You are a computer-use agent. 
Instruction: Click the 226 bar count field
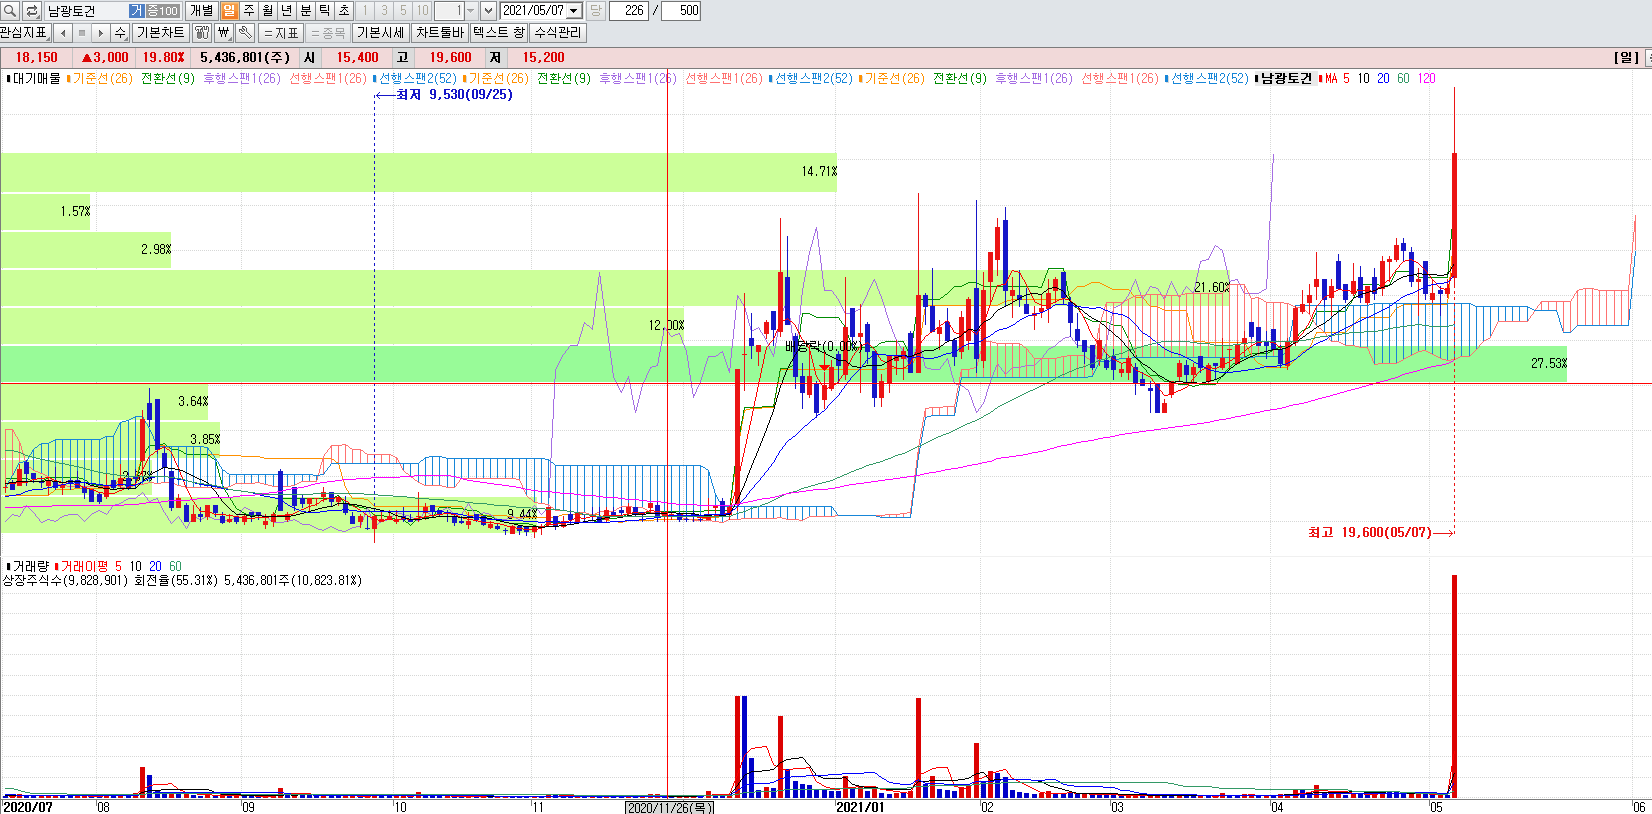[629, 10]
